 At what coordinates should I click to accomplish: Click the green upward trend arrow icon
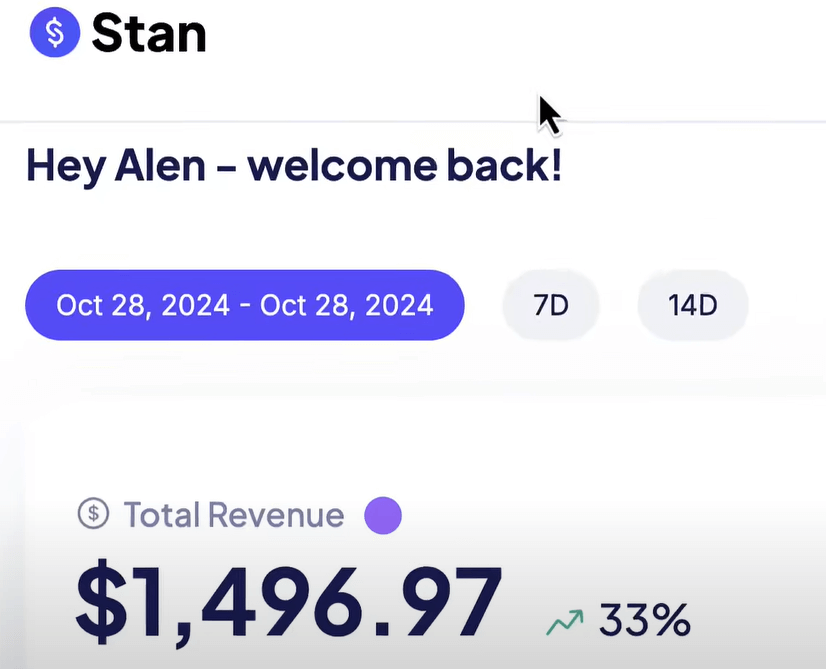(565, 622)
